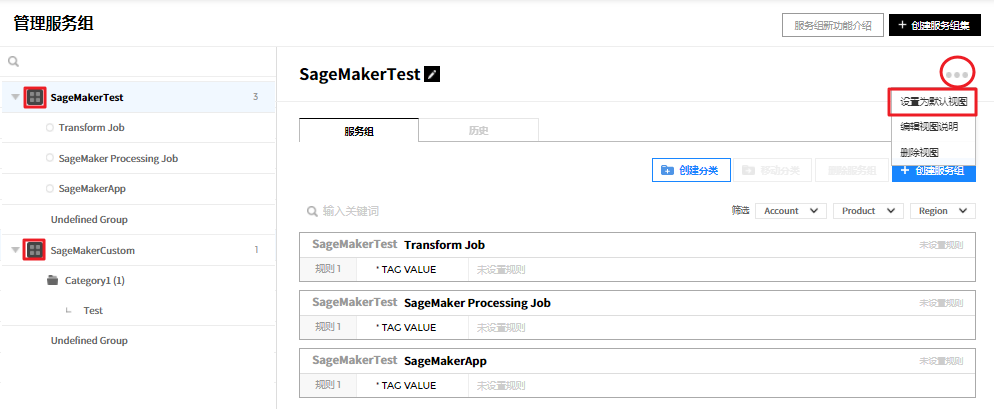994x409 pixels.
Task: Open the three-dot more options menu
Action: pos(957,73)
